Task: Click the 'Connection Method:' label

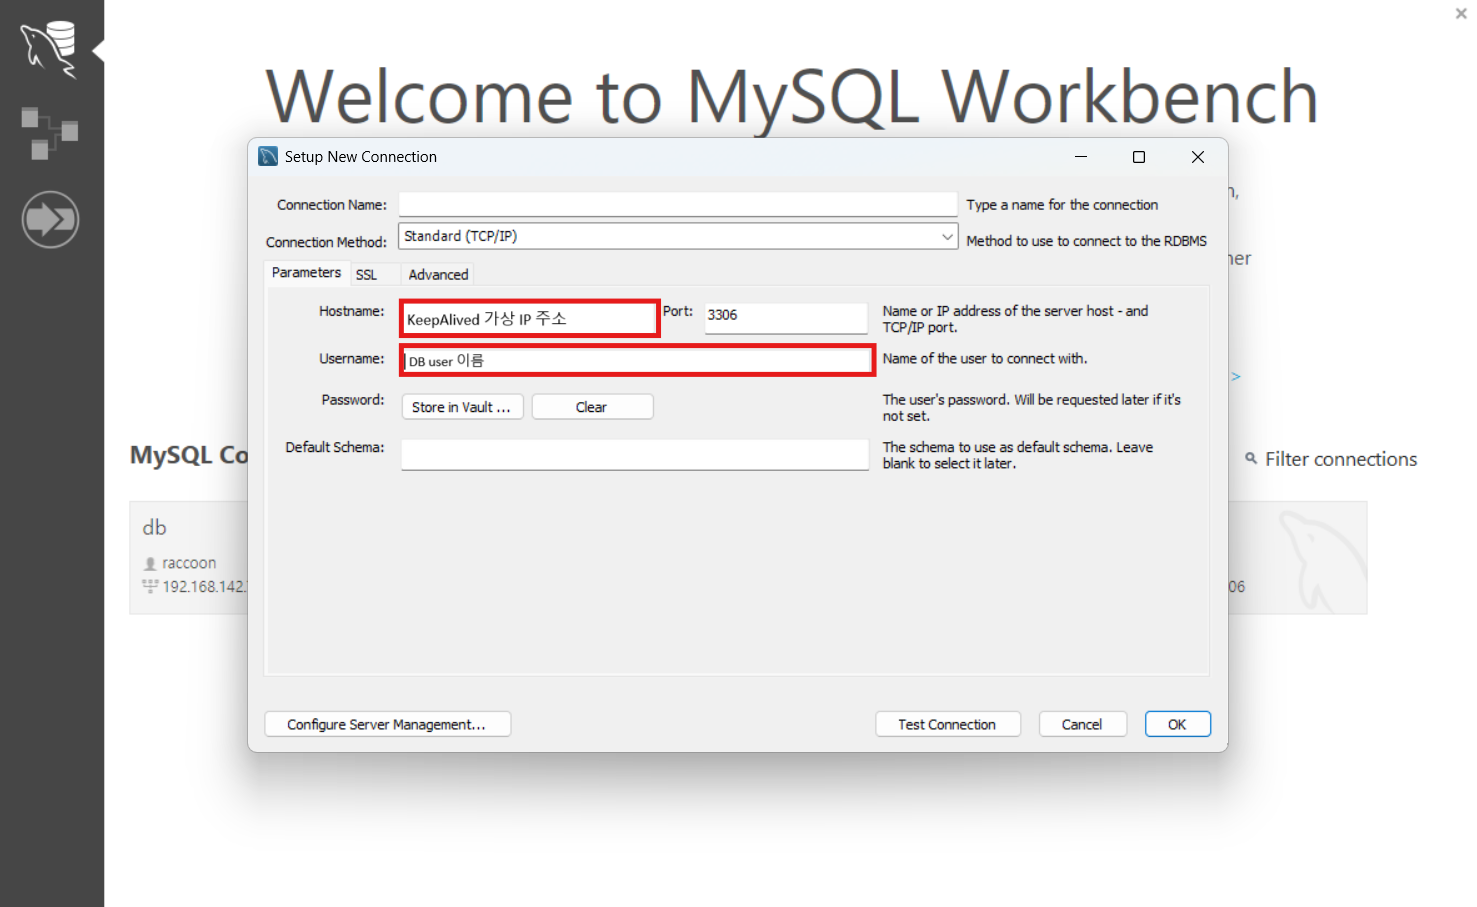Action: [x=326, y=242]
